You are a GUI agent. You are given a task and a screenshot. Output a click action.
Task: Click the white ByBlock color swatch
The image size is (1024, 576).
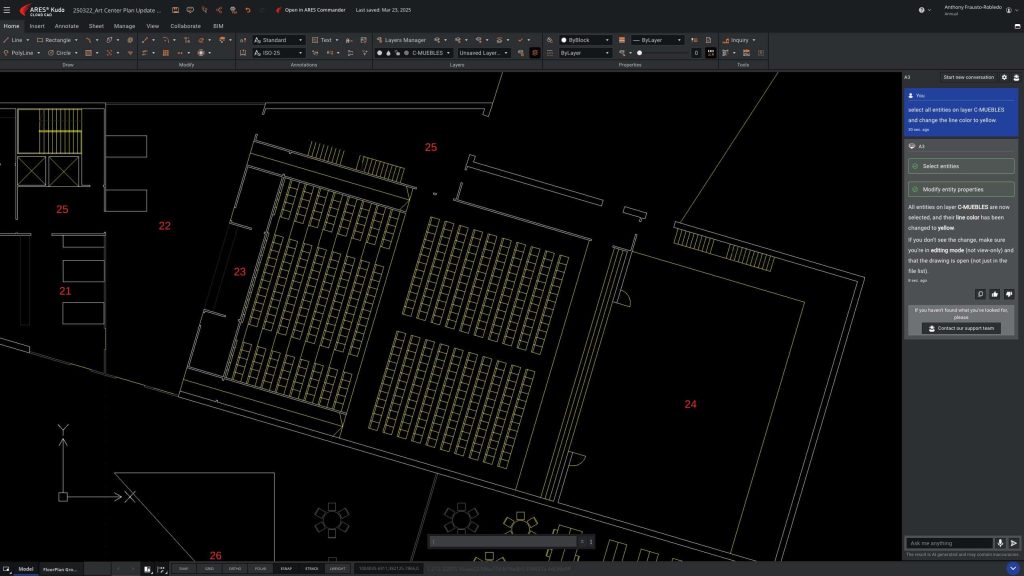click(x=564, y=40)
